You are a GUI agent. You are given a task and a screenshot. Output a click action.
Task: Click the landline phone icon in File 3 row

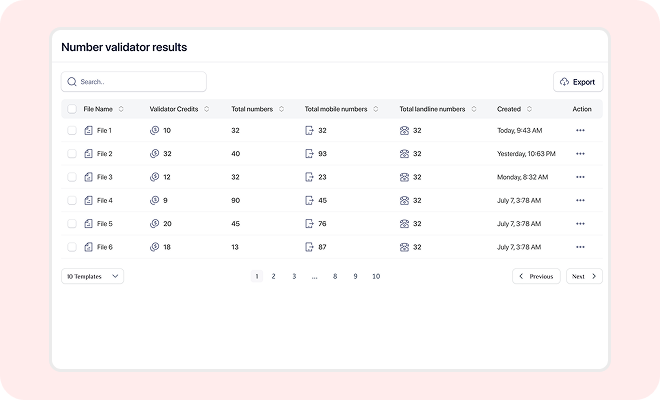pos(404,177)
